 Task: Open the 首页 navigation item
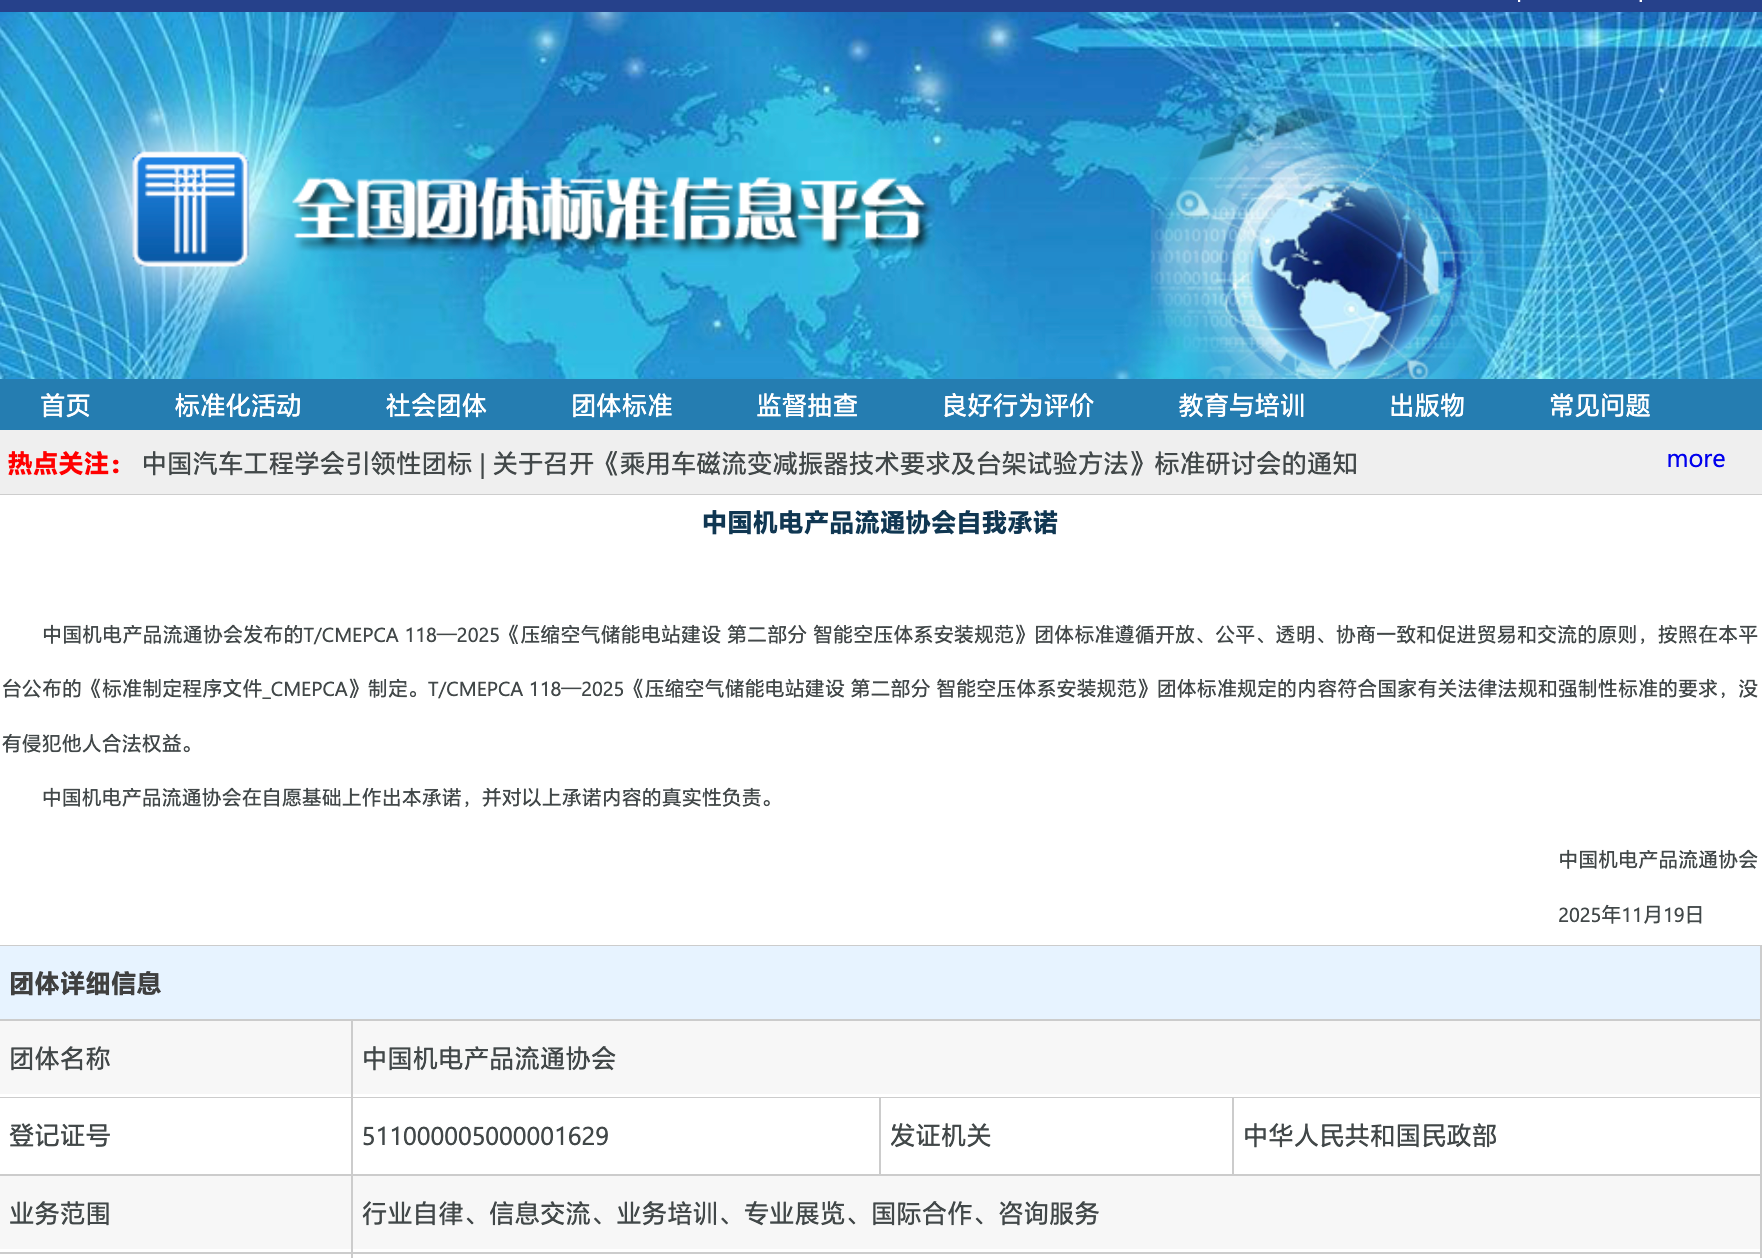pyautogui.click(x=65, y=405)
